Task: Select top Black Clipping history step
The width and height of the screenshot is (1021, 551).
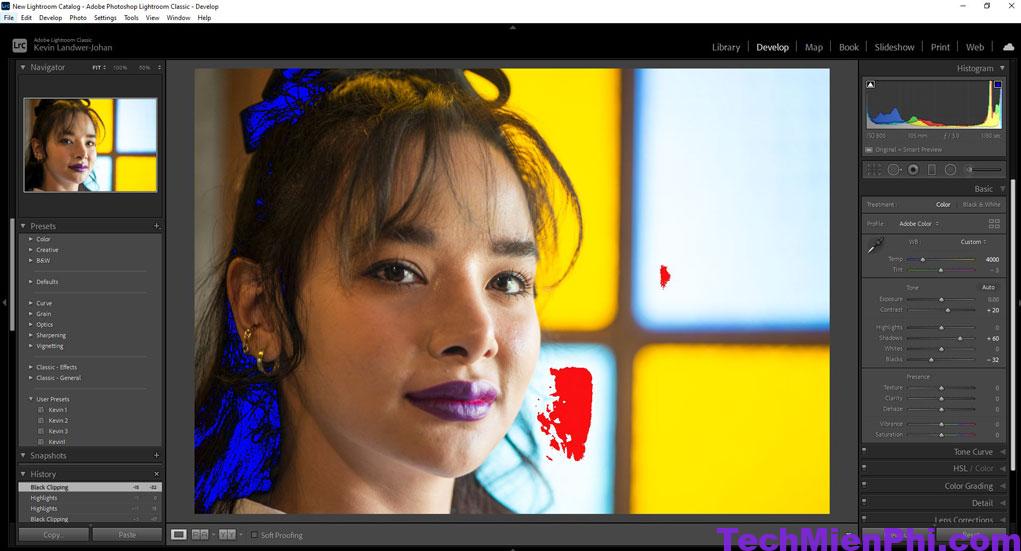Action: (x=90, y=487)
